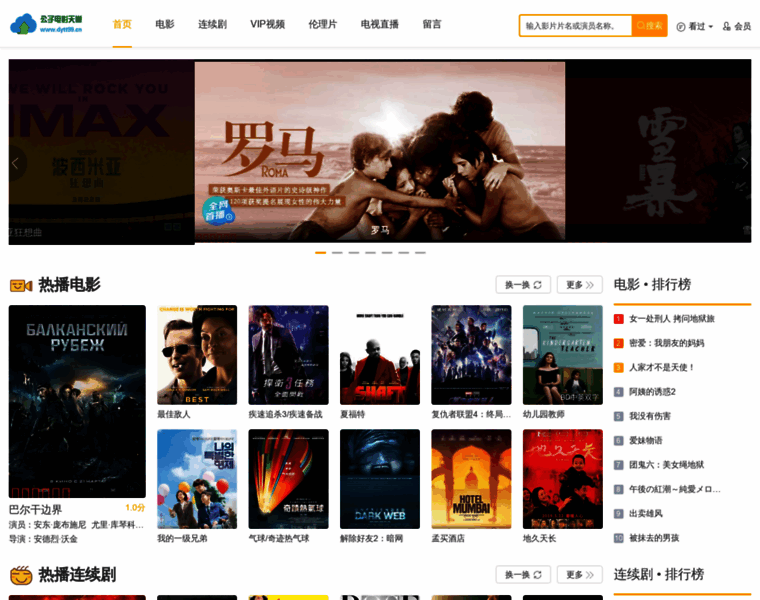760x600 pixels.
Task: Select the last carousel indicator dash
Action: 420,253
